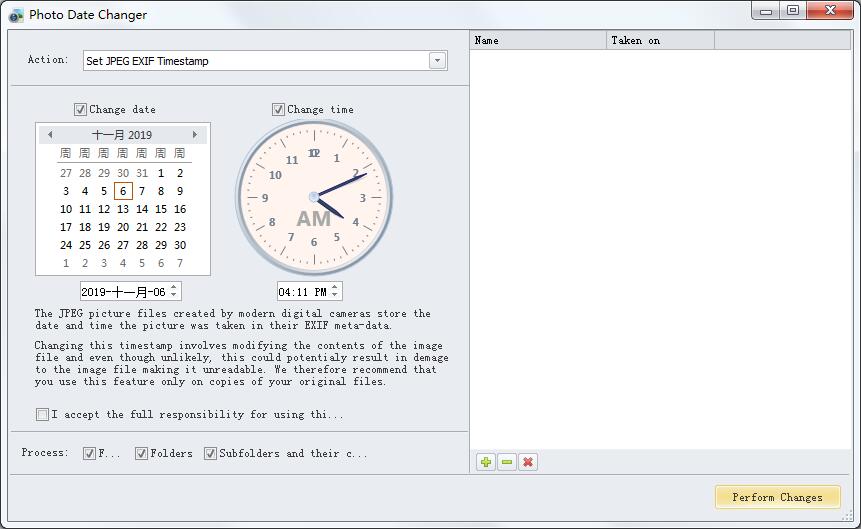Select day 9 in the calendar
This screenshot has height=529, width=861.
point(180,191)
